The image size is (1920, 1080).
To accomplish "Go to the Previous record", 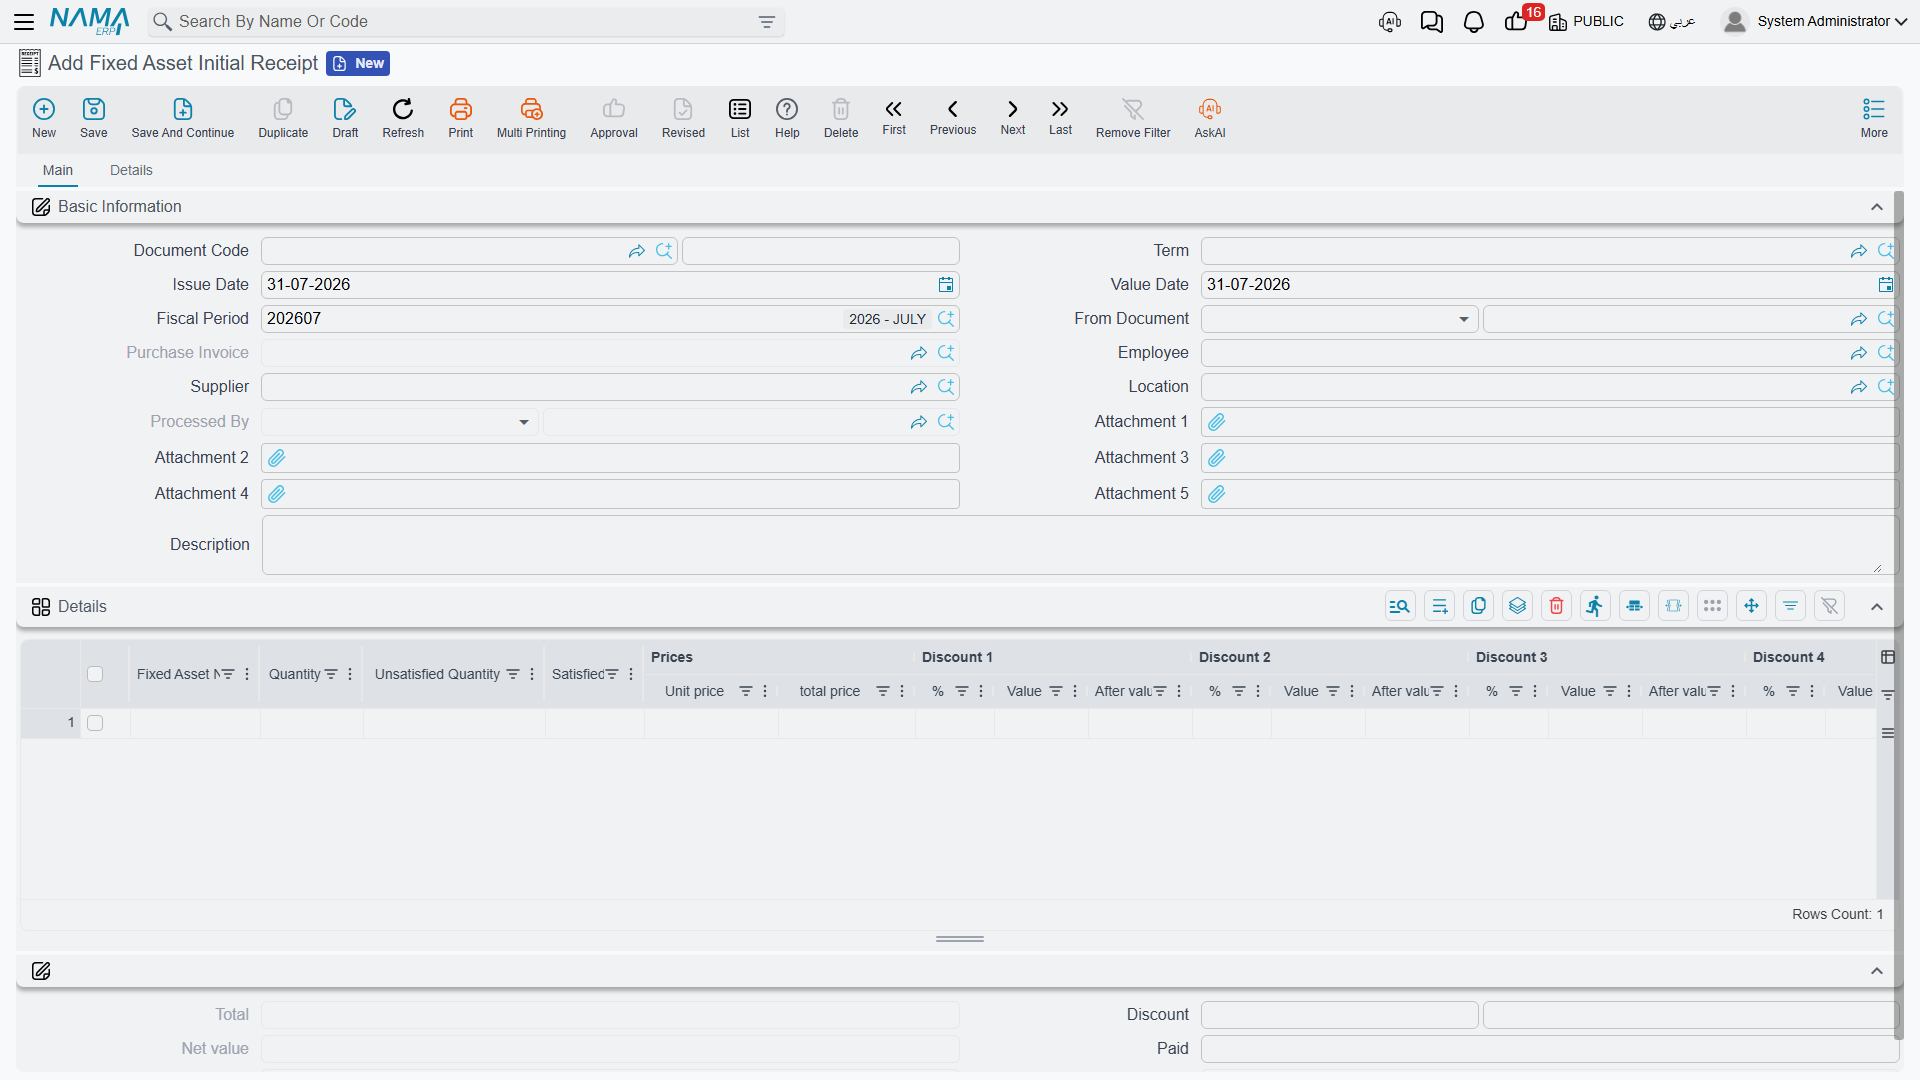I will pyautogui.click(x=953, y=117).
